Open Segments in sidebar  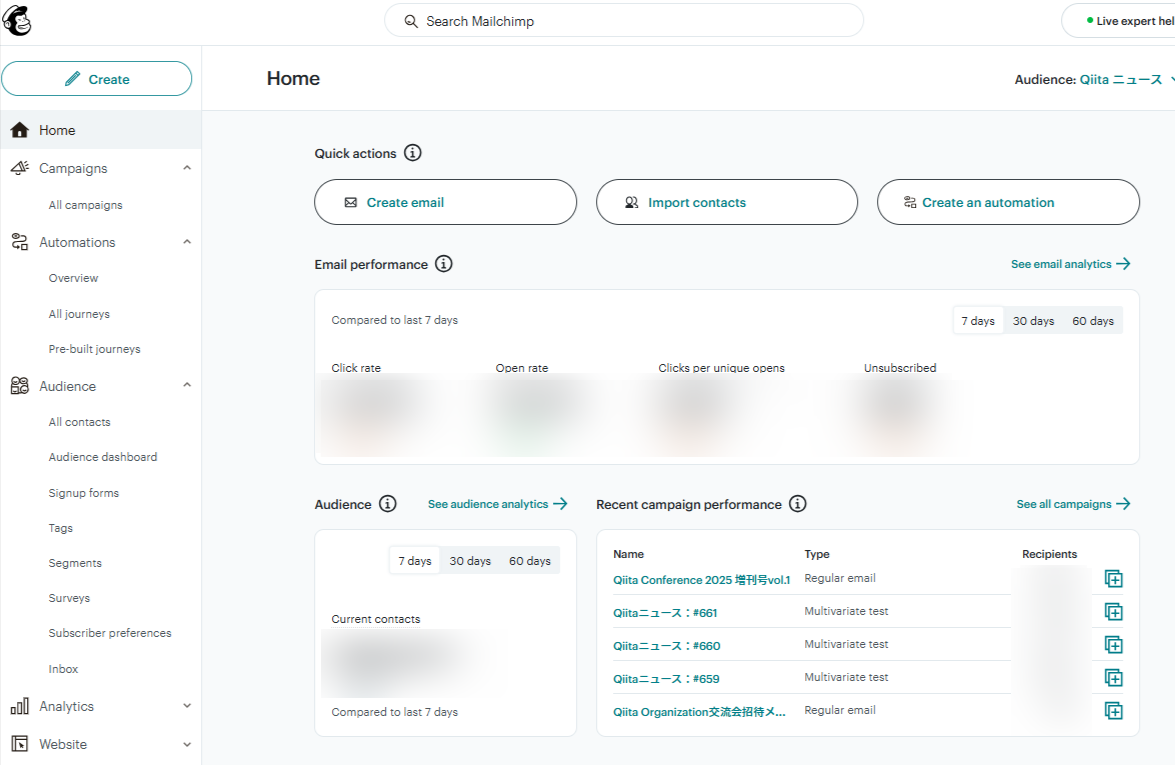(75, 563)
